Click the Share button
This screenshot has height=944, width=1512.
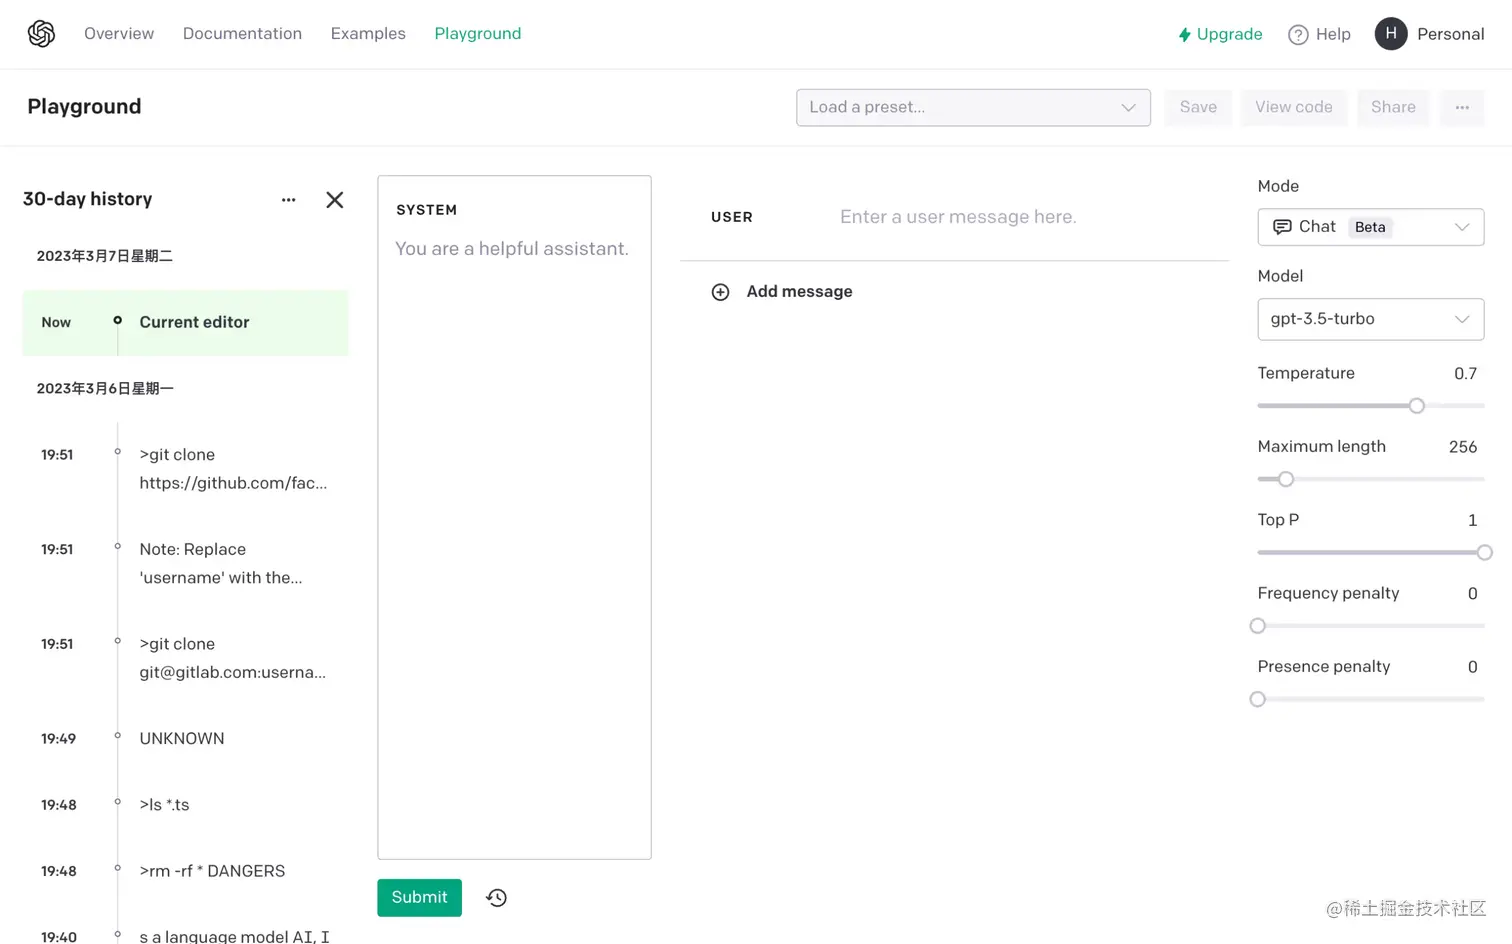(1393, 107)
